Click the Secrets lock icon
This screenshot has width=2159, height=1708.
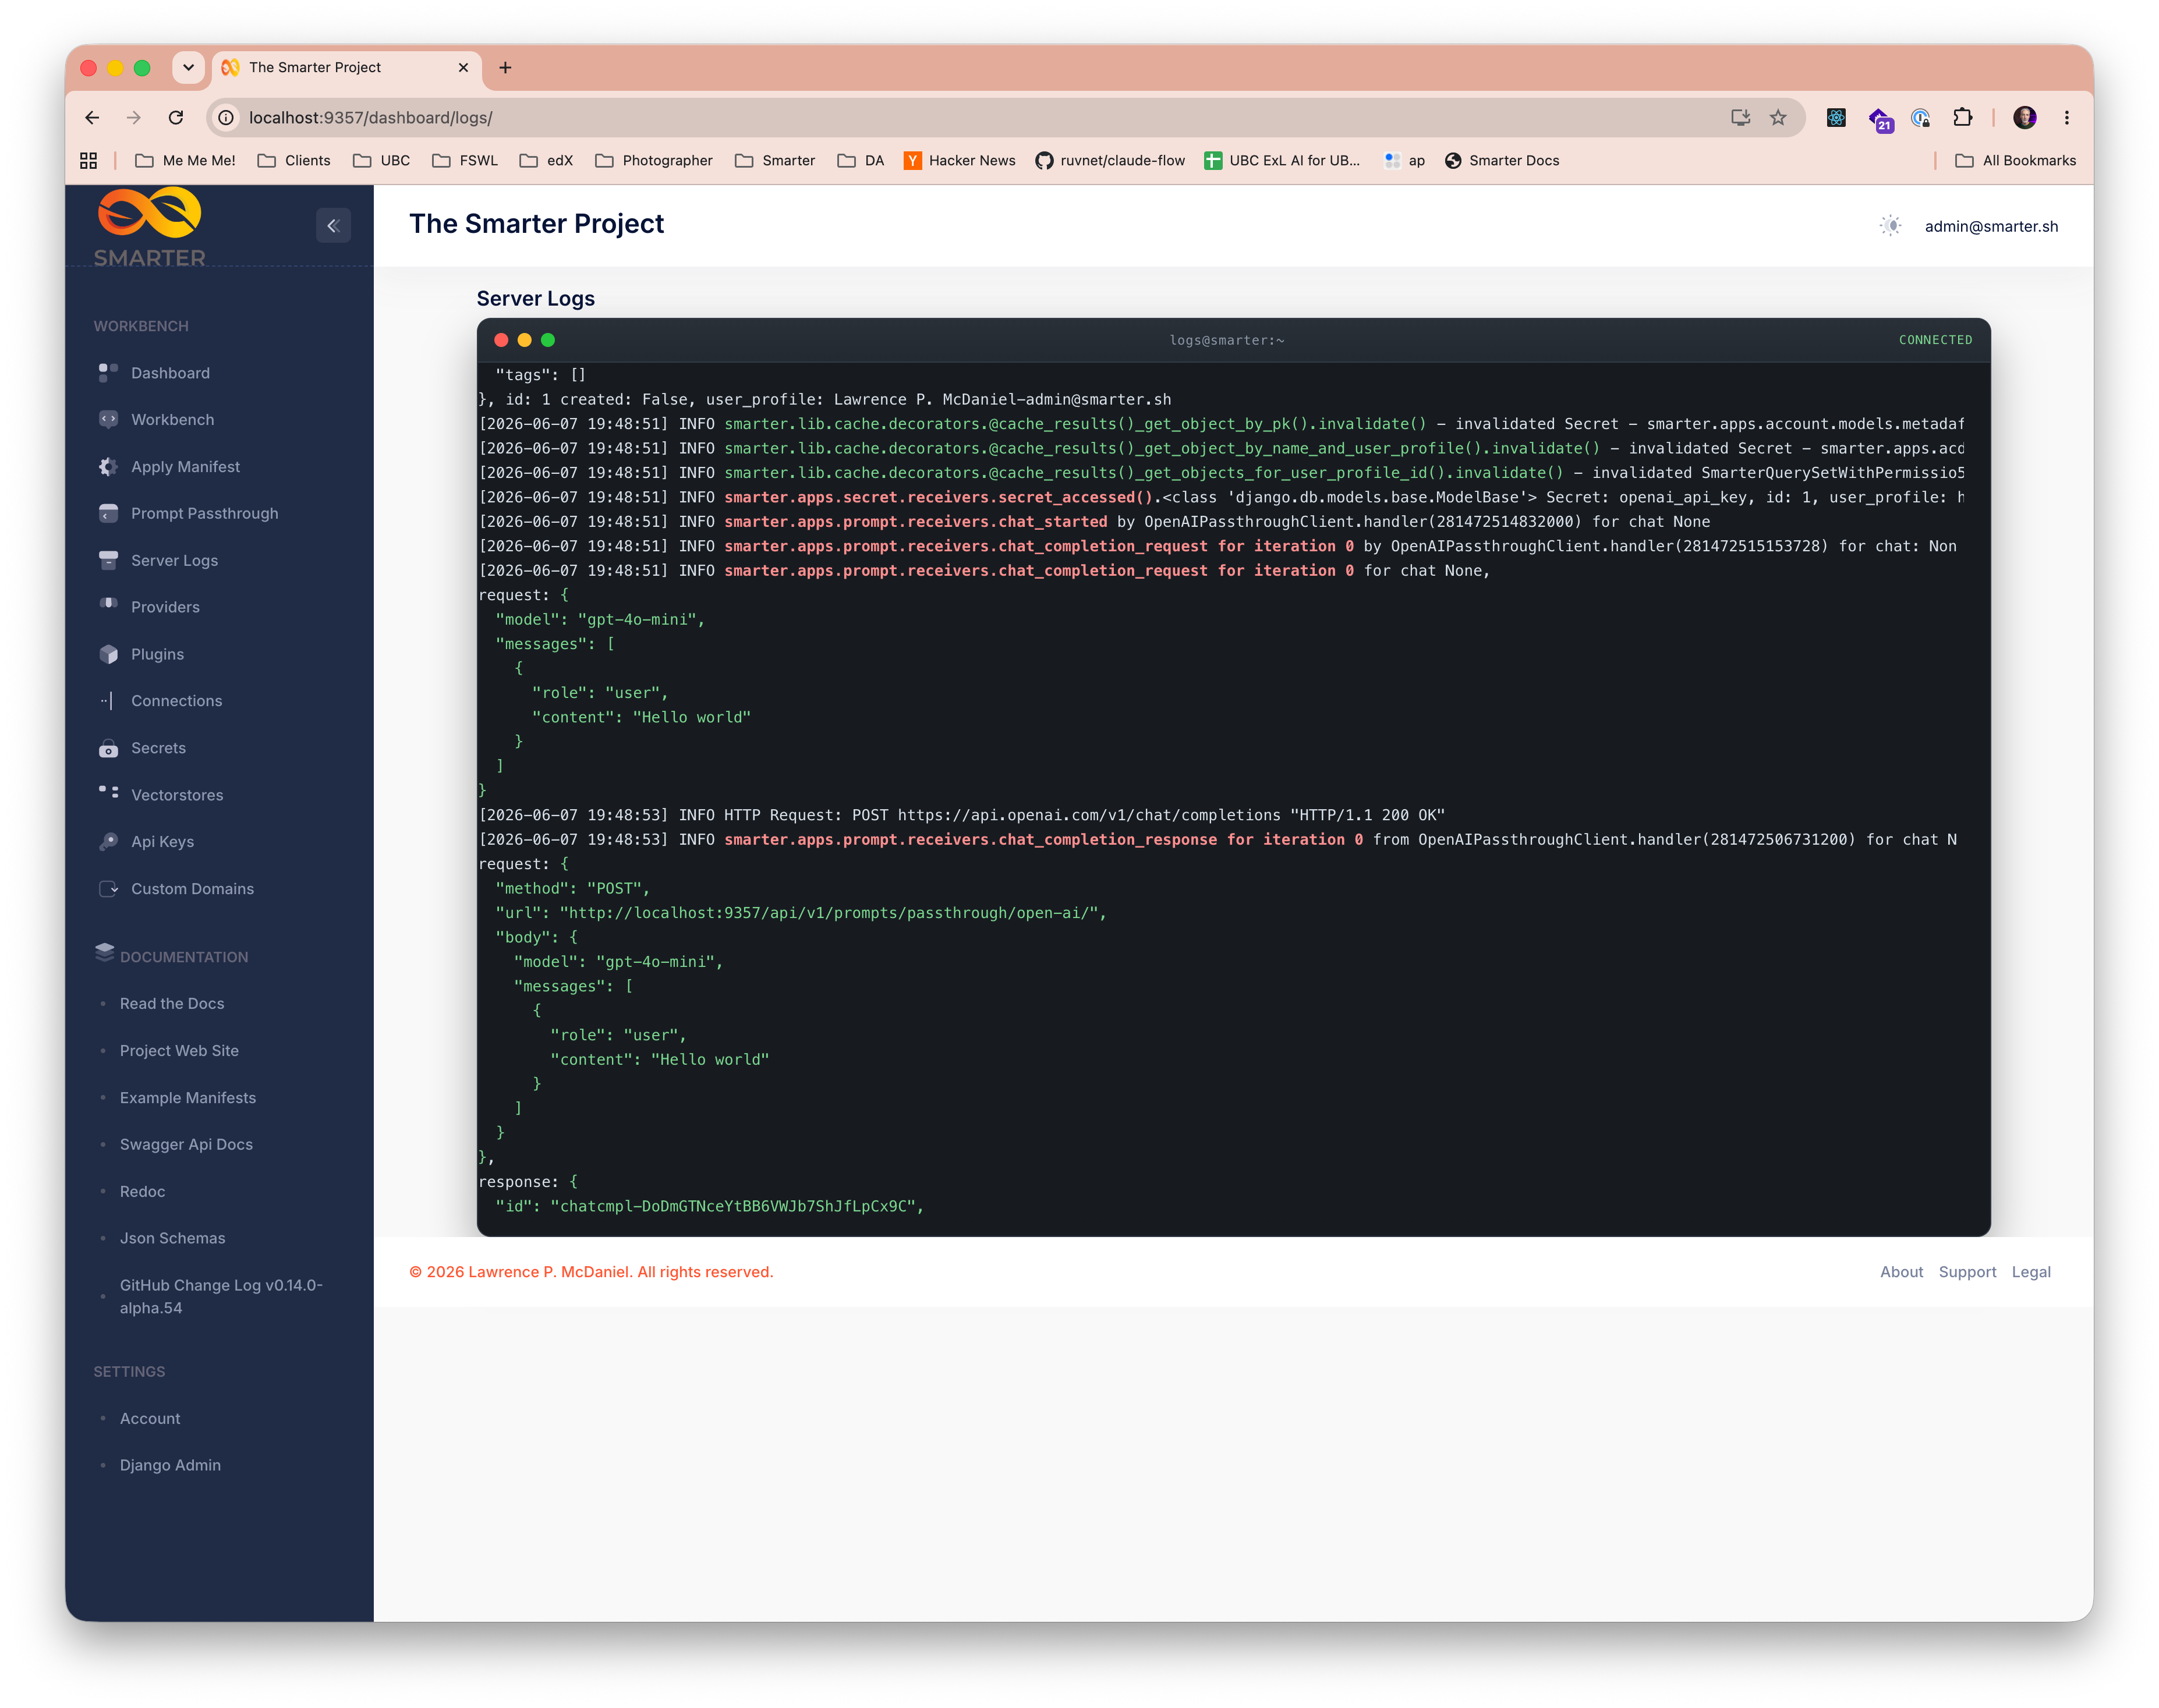[x=108, y=748]
